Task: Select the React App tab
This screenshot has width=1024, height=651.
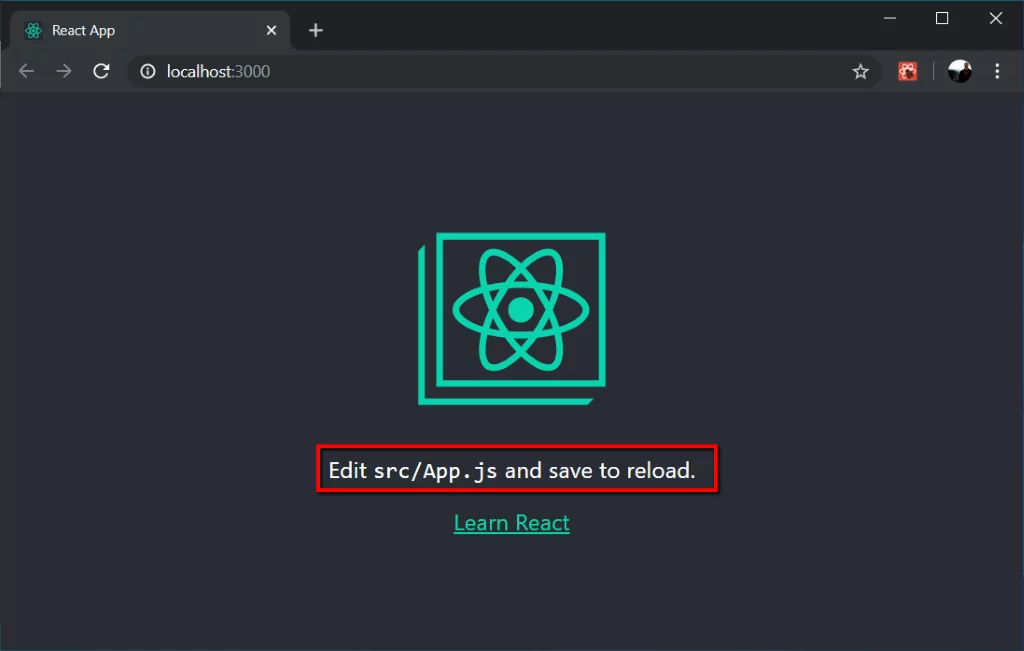Action: point(150,30)
